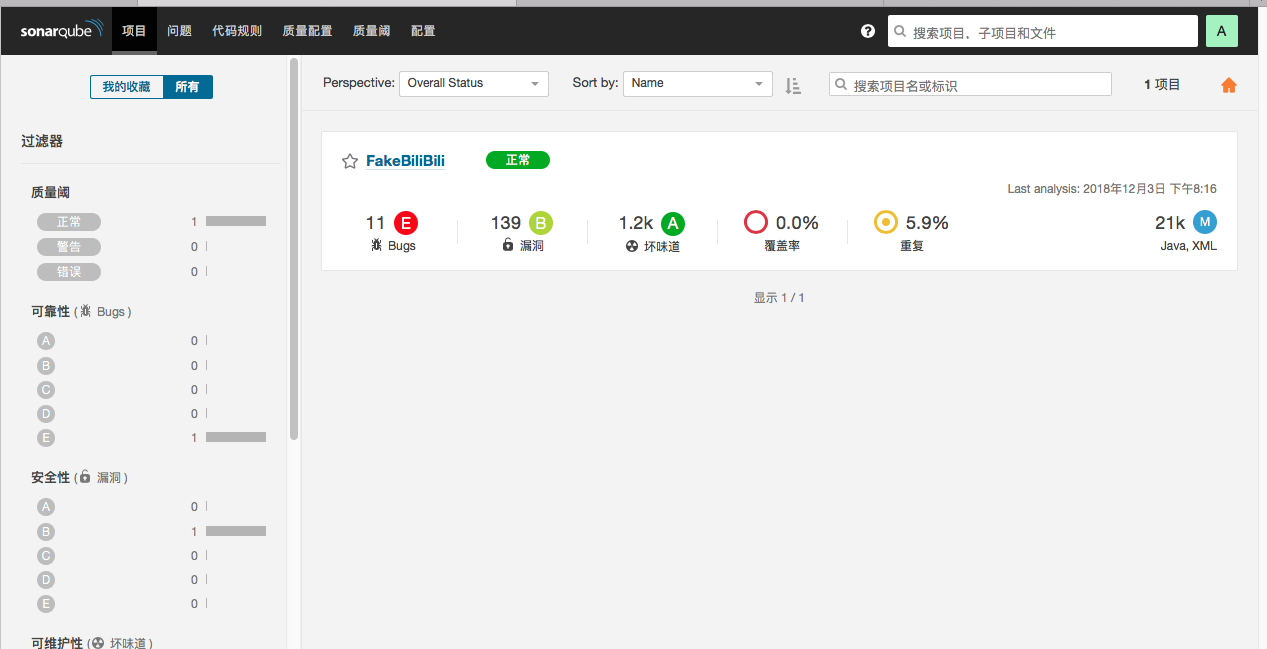1267x649 pixels.
Task: Toggle sort order ascending/descending icon
Action: pos(793,85)
